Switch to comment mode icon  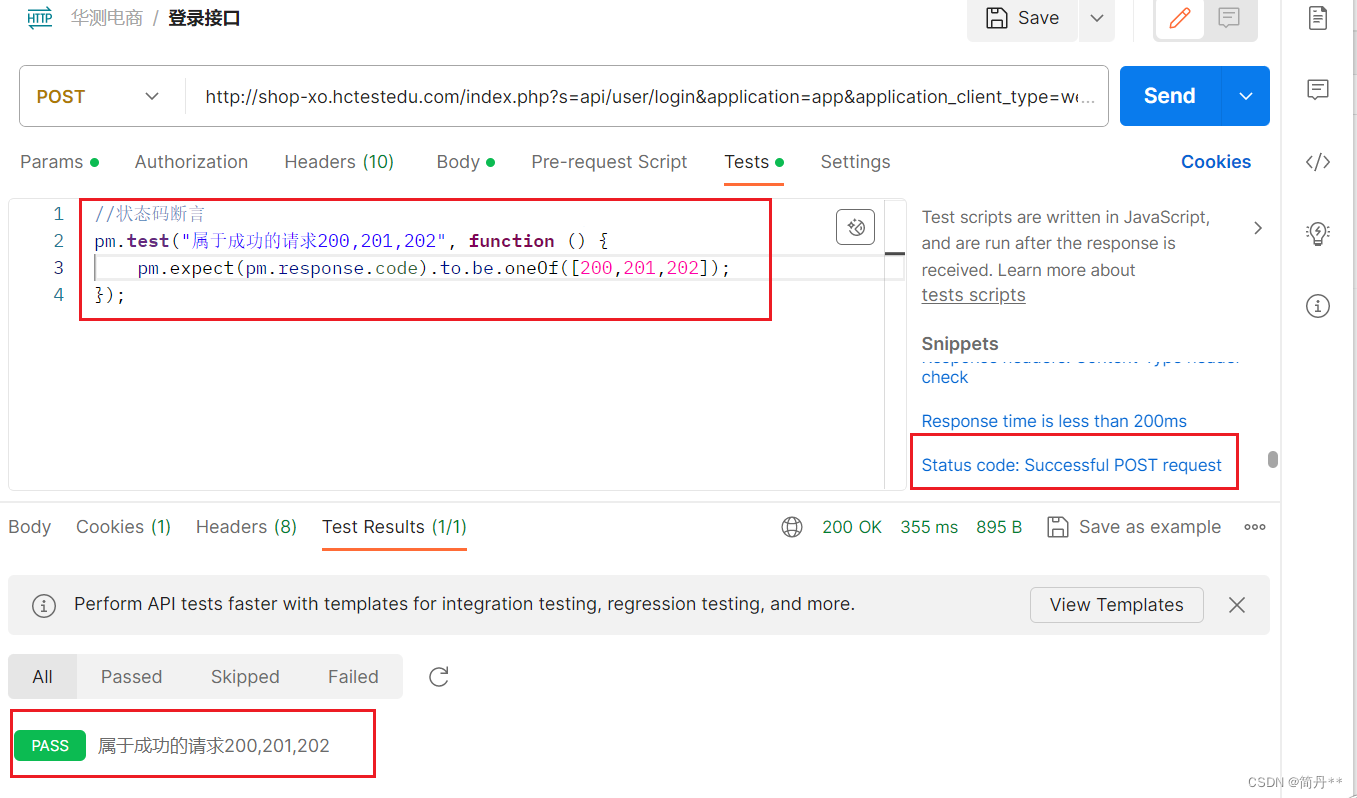point(1229,18)
